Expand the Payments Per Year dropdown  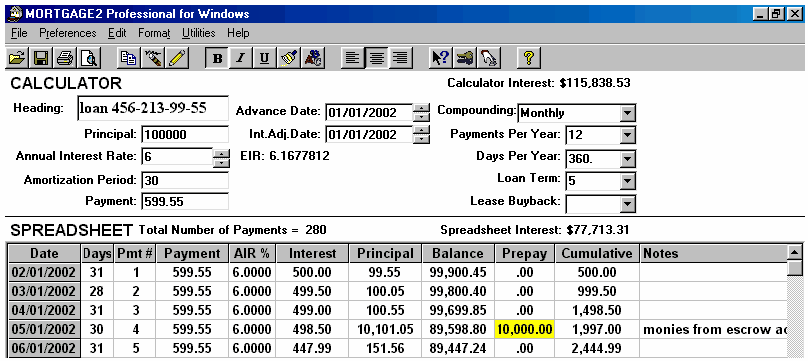[x=628, y=135]
